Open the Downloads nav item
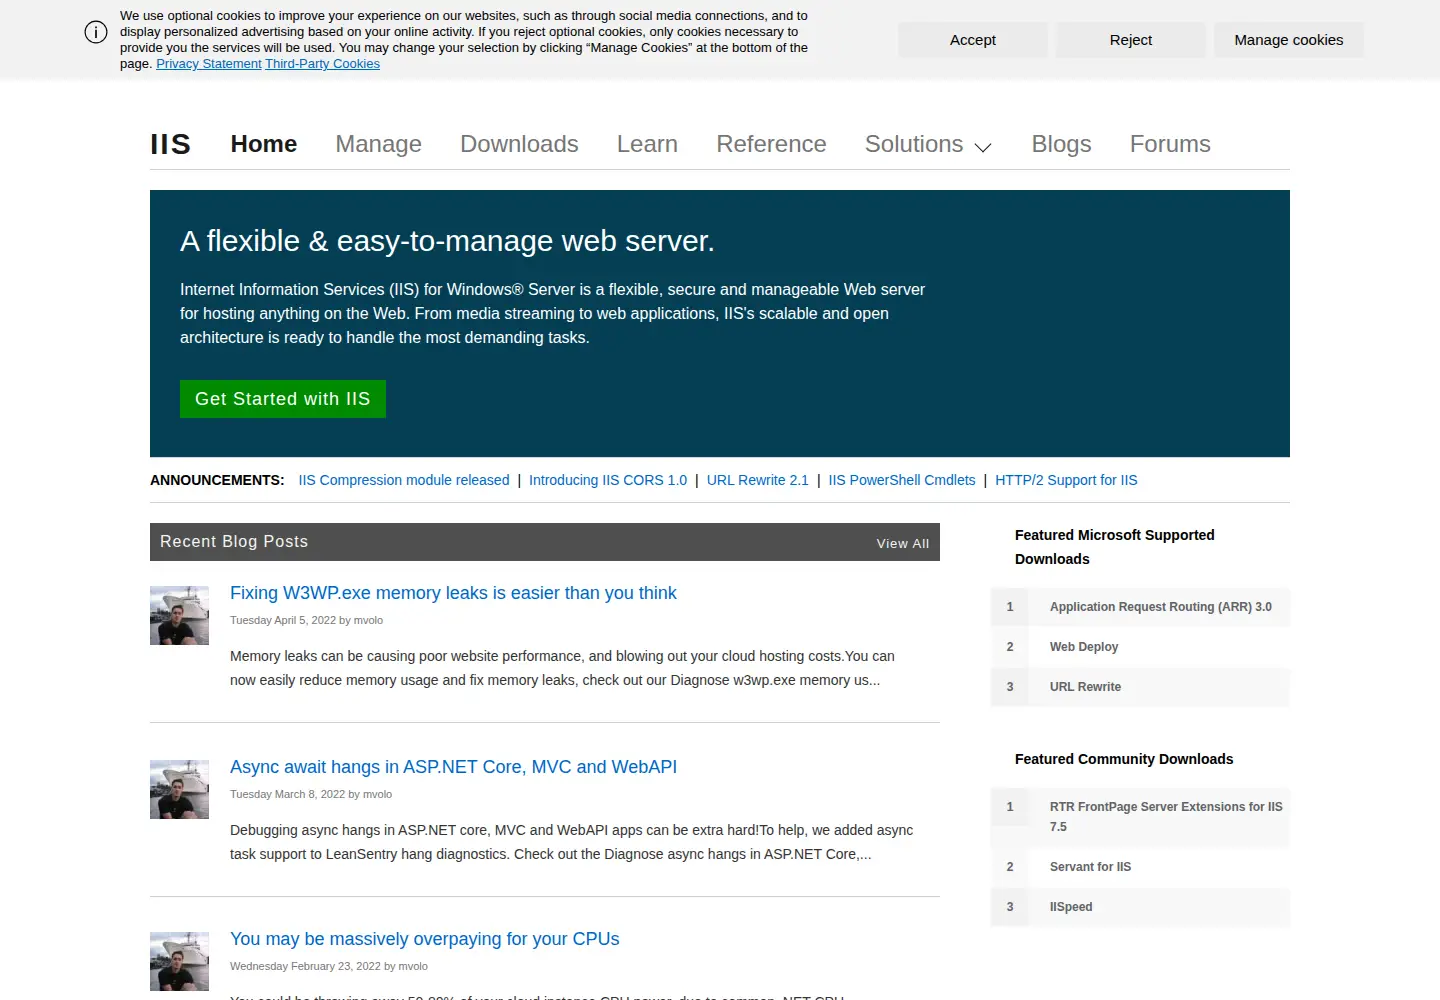1440x1000 pixels. click(519, 144)
